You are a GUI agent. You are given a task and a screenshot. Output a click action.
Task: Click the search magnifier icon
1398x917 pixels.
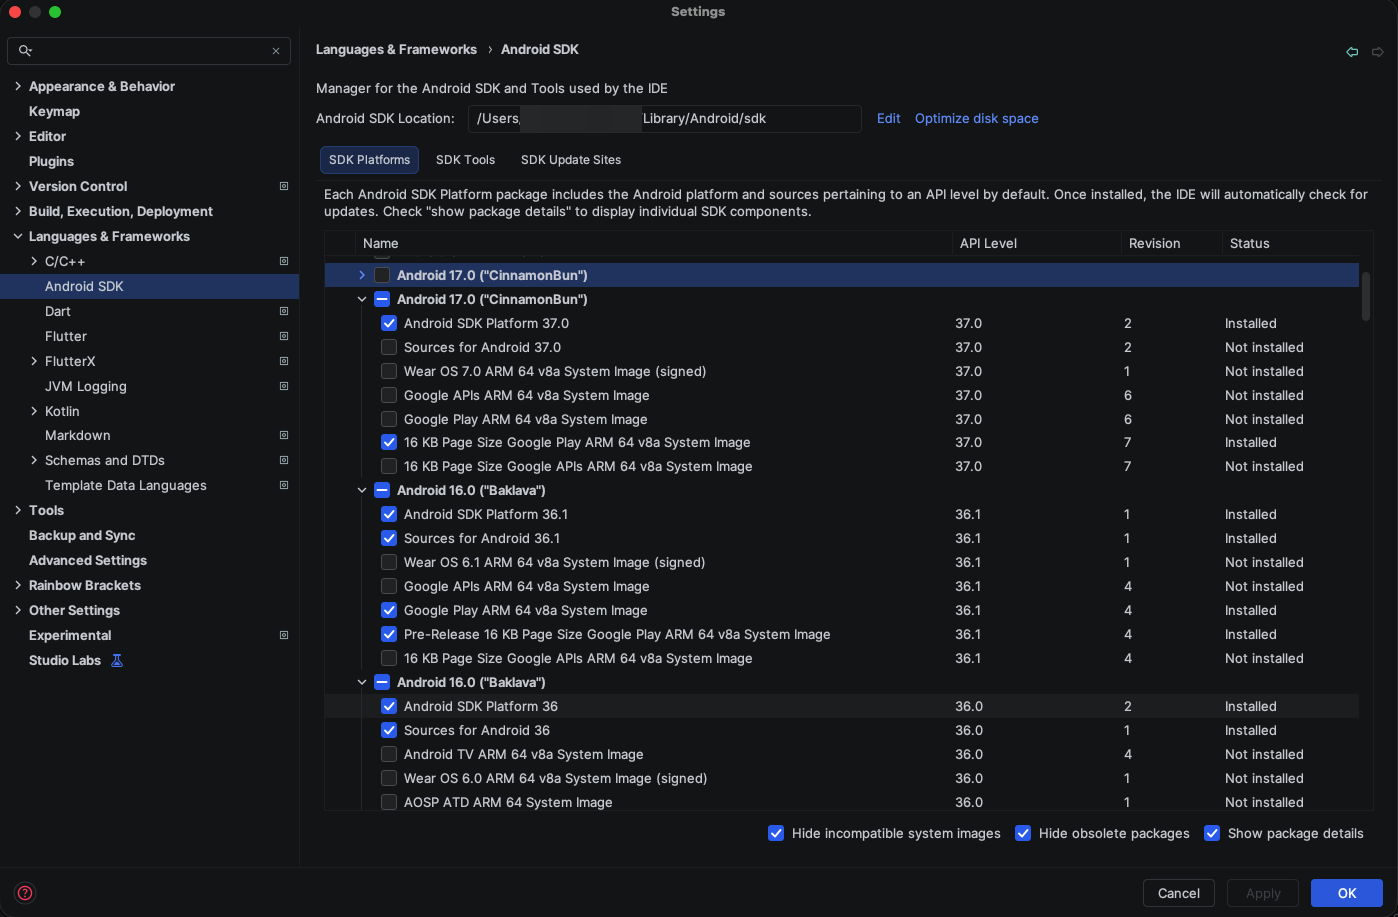coord(25,50)
